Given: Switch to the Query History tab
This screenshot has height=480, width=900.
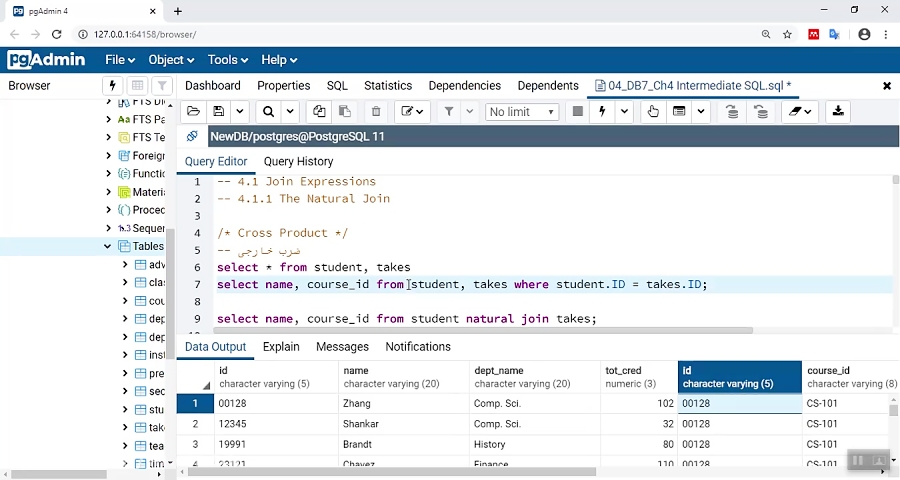Looking at the screenshot, I should 298,161.
